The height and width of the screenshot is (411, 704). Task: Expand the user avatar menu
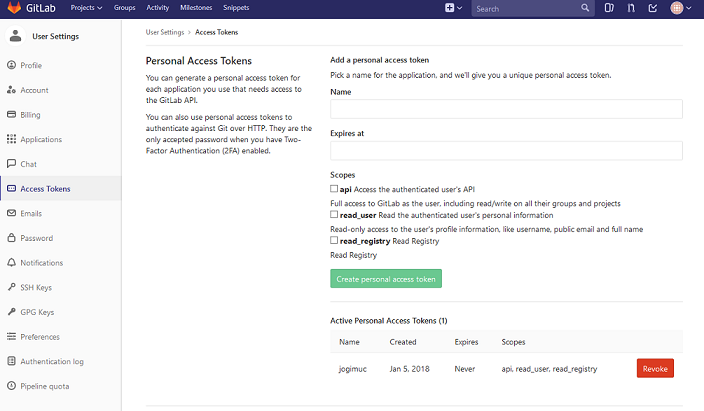[681, 8]
